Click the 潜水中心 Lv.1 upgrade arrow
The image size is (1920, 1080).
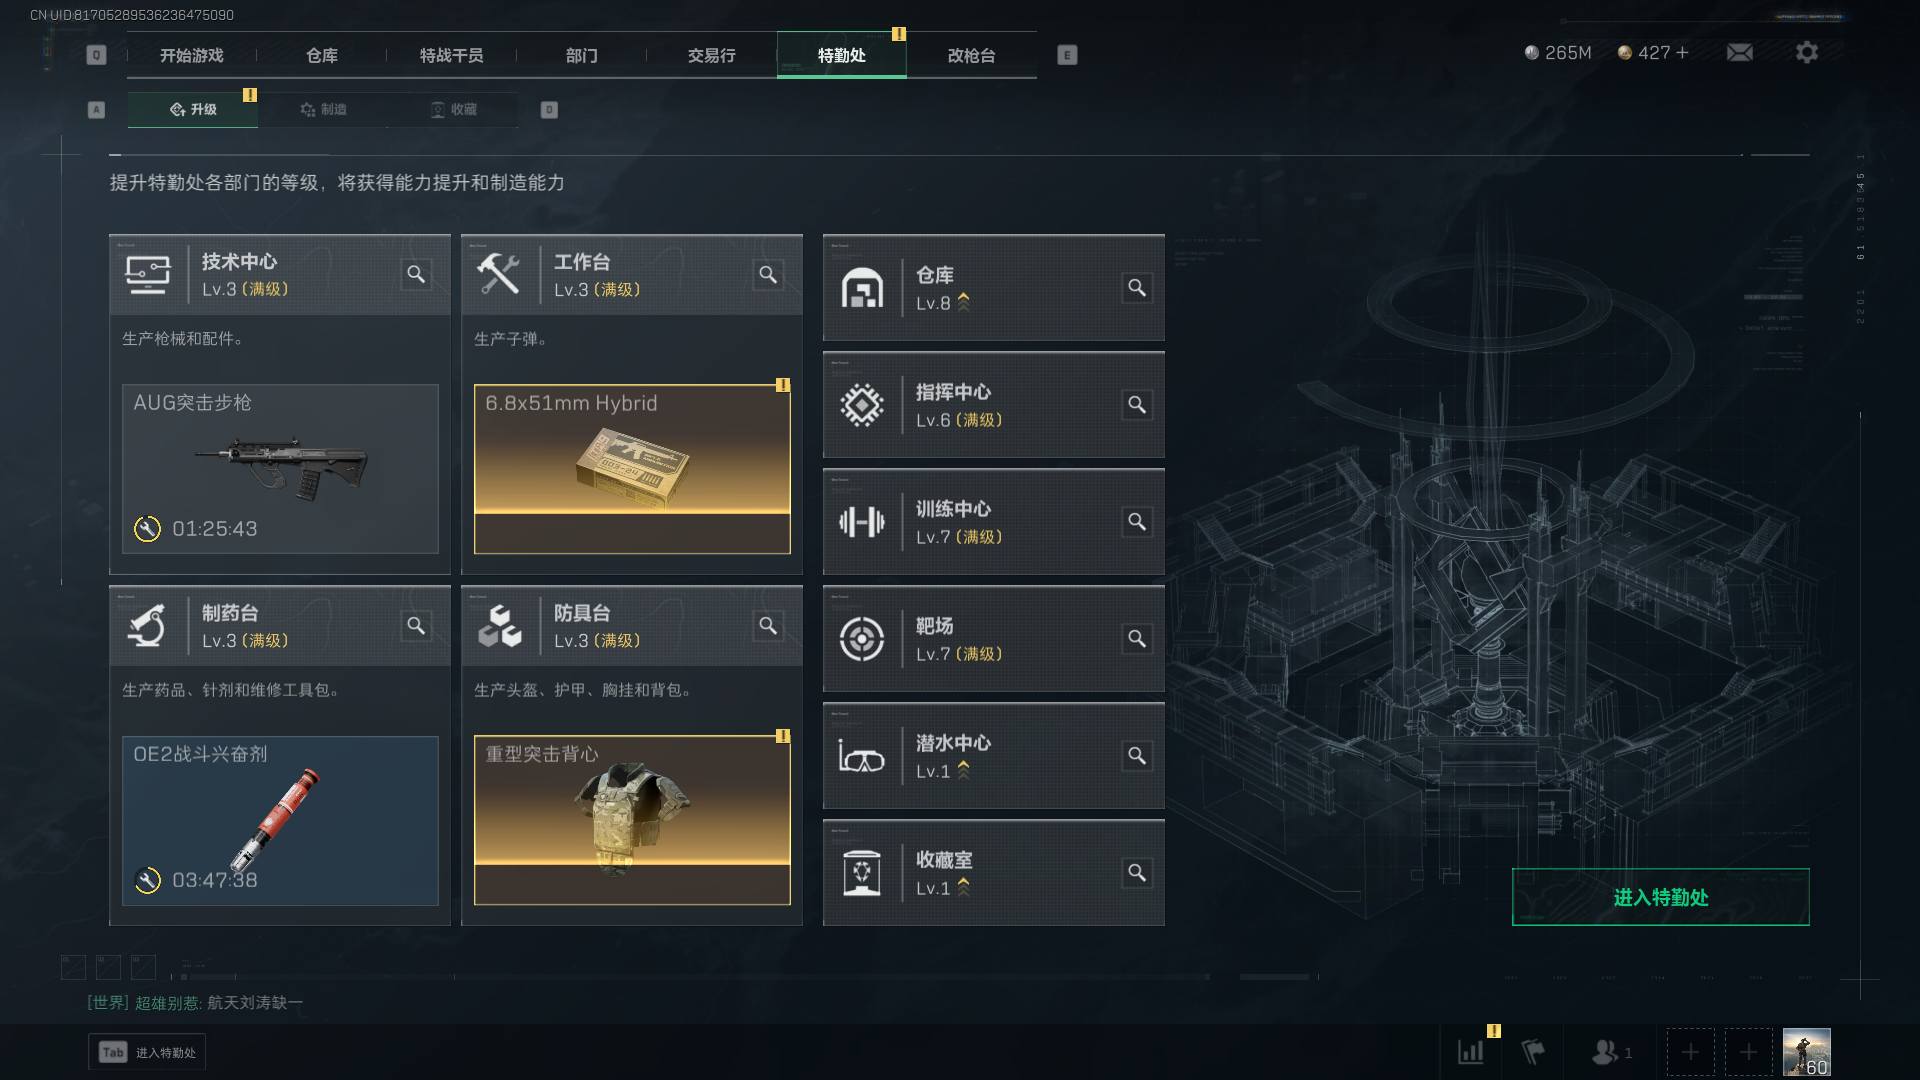pyautogui.click(x=963, y=770)
